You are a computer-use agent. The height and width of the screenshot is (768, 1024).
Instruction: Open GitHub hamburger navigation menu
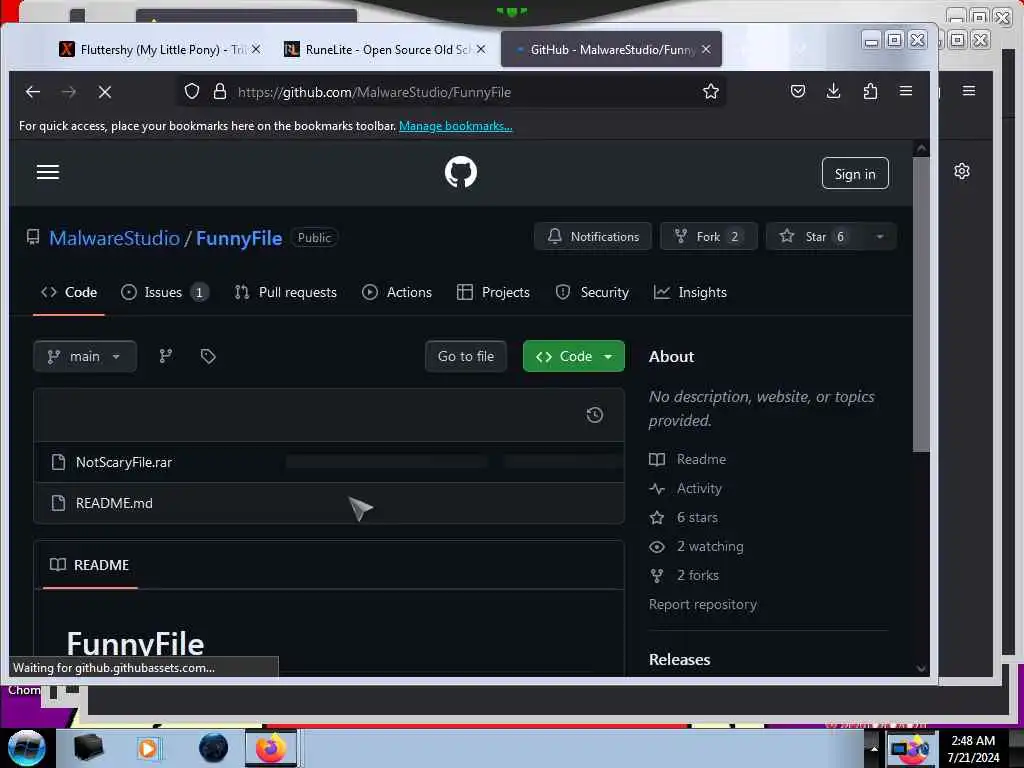tap(48, 172)
